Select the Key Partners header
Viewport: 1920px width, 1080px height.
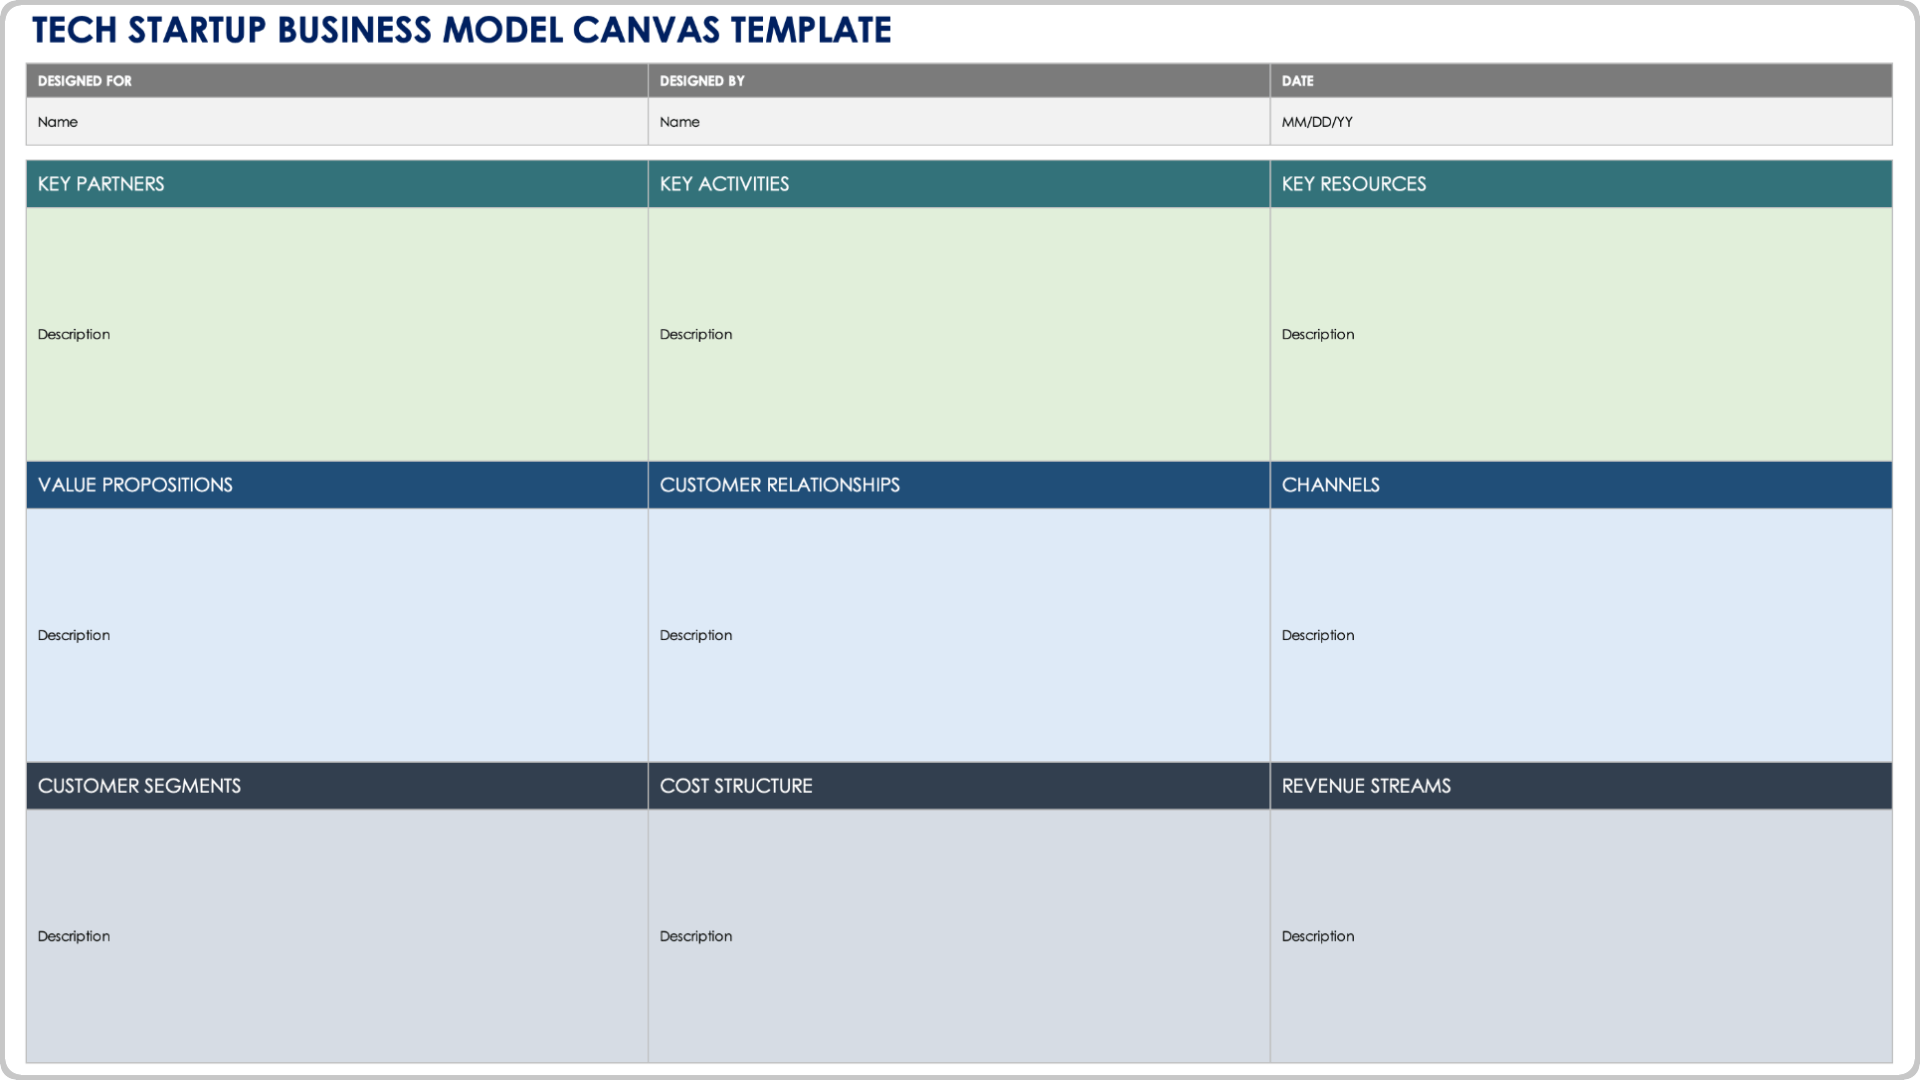point(336,184)
